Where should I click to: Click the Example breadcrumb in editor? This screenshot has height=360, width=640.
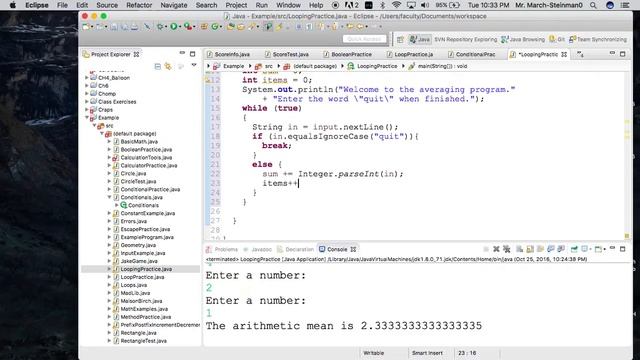[x=229, y=66]
